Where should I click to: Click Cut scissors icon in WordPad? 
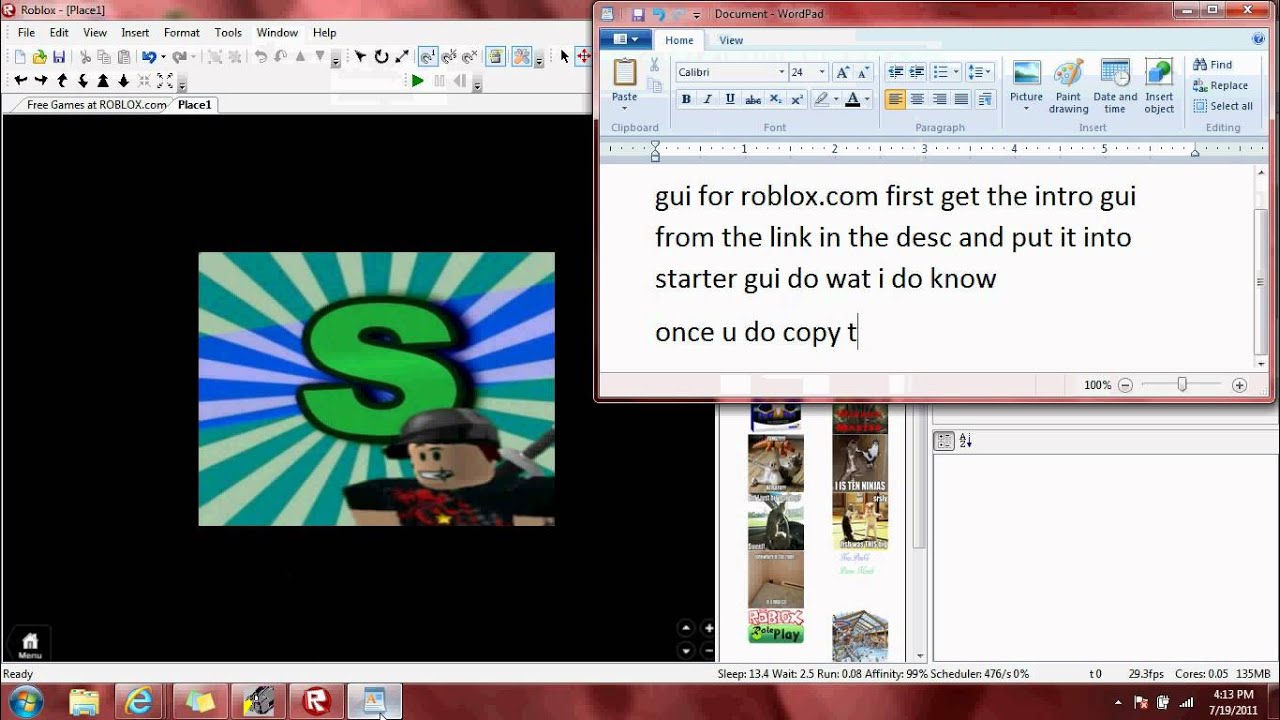pos(655,65)
